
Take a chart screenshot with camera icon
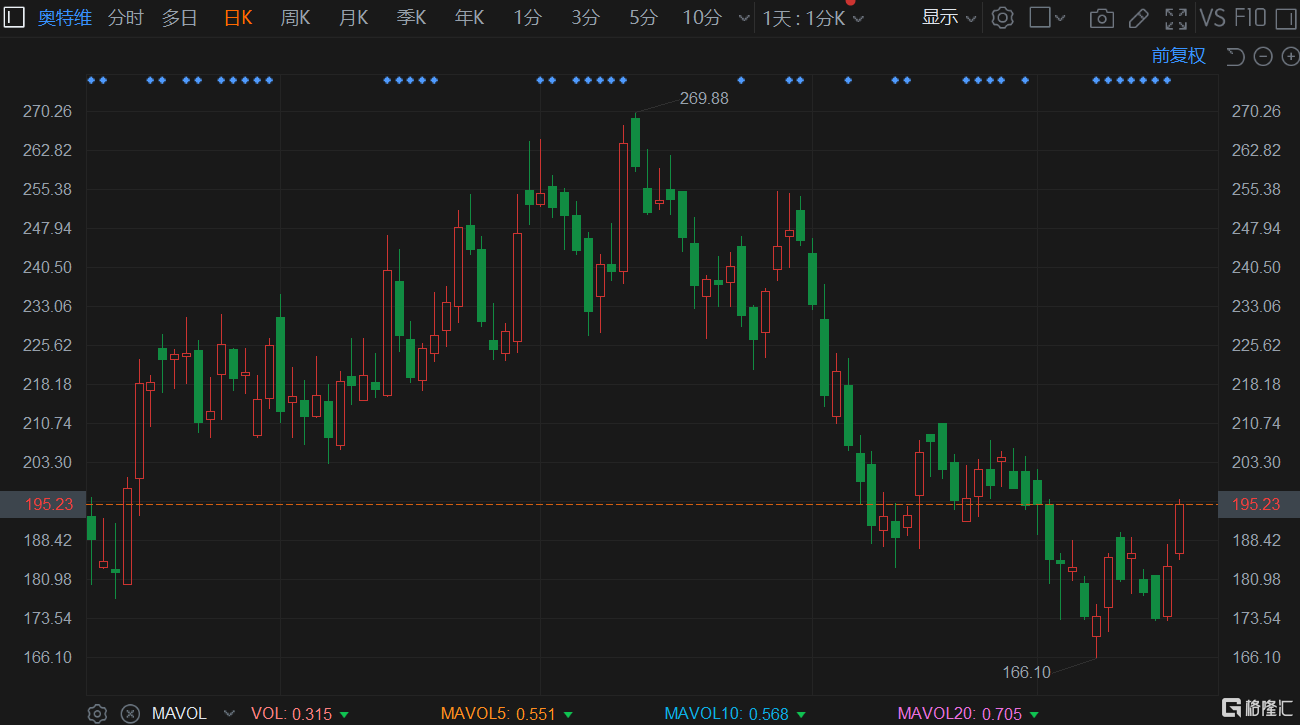[x=1101, y=18]
